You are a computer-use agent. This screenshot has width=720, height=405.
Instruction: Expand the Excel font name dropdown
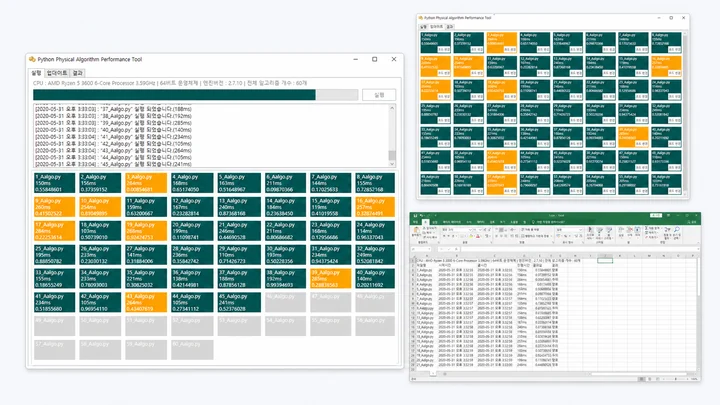tap(470, 230)
